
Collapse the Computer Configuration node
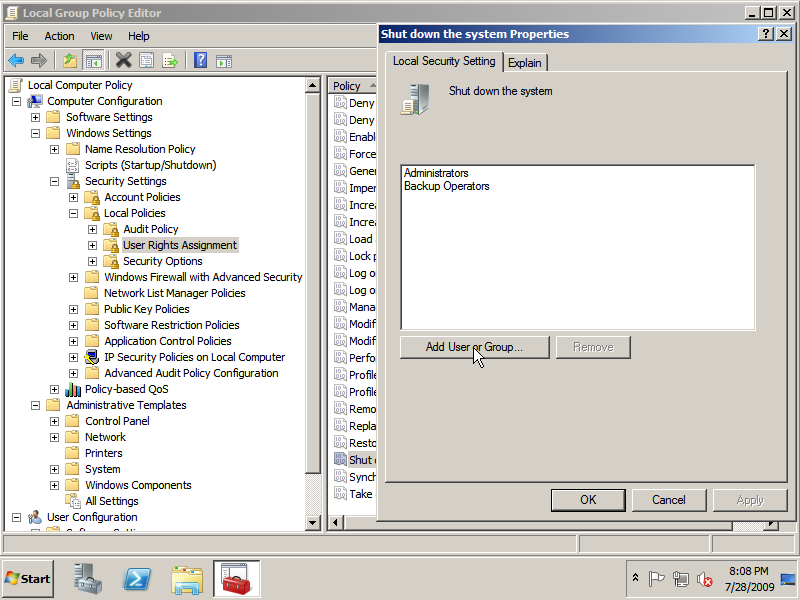16,102
